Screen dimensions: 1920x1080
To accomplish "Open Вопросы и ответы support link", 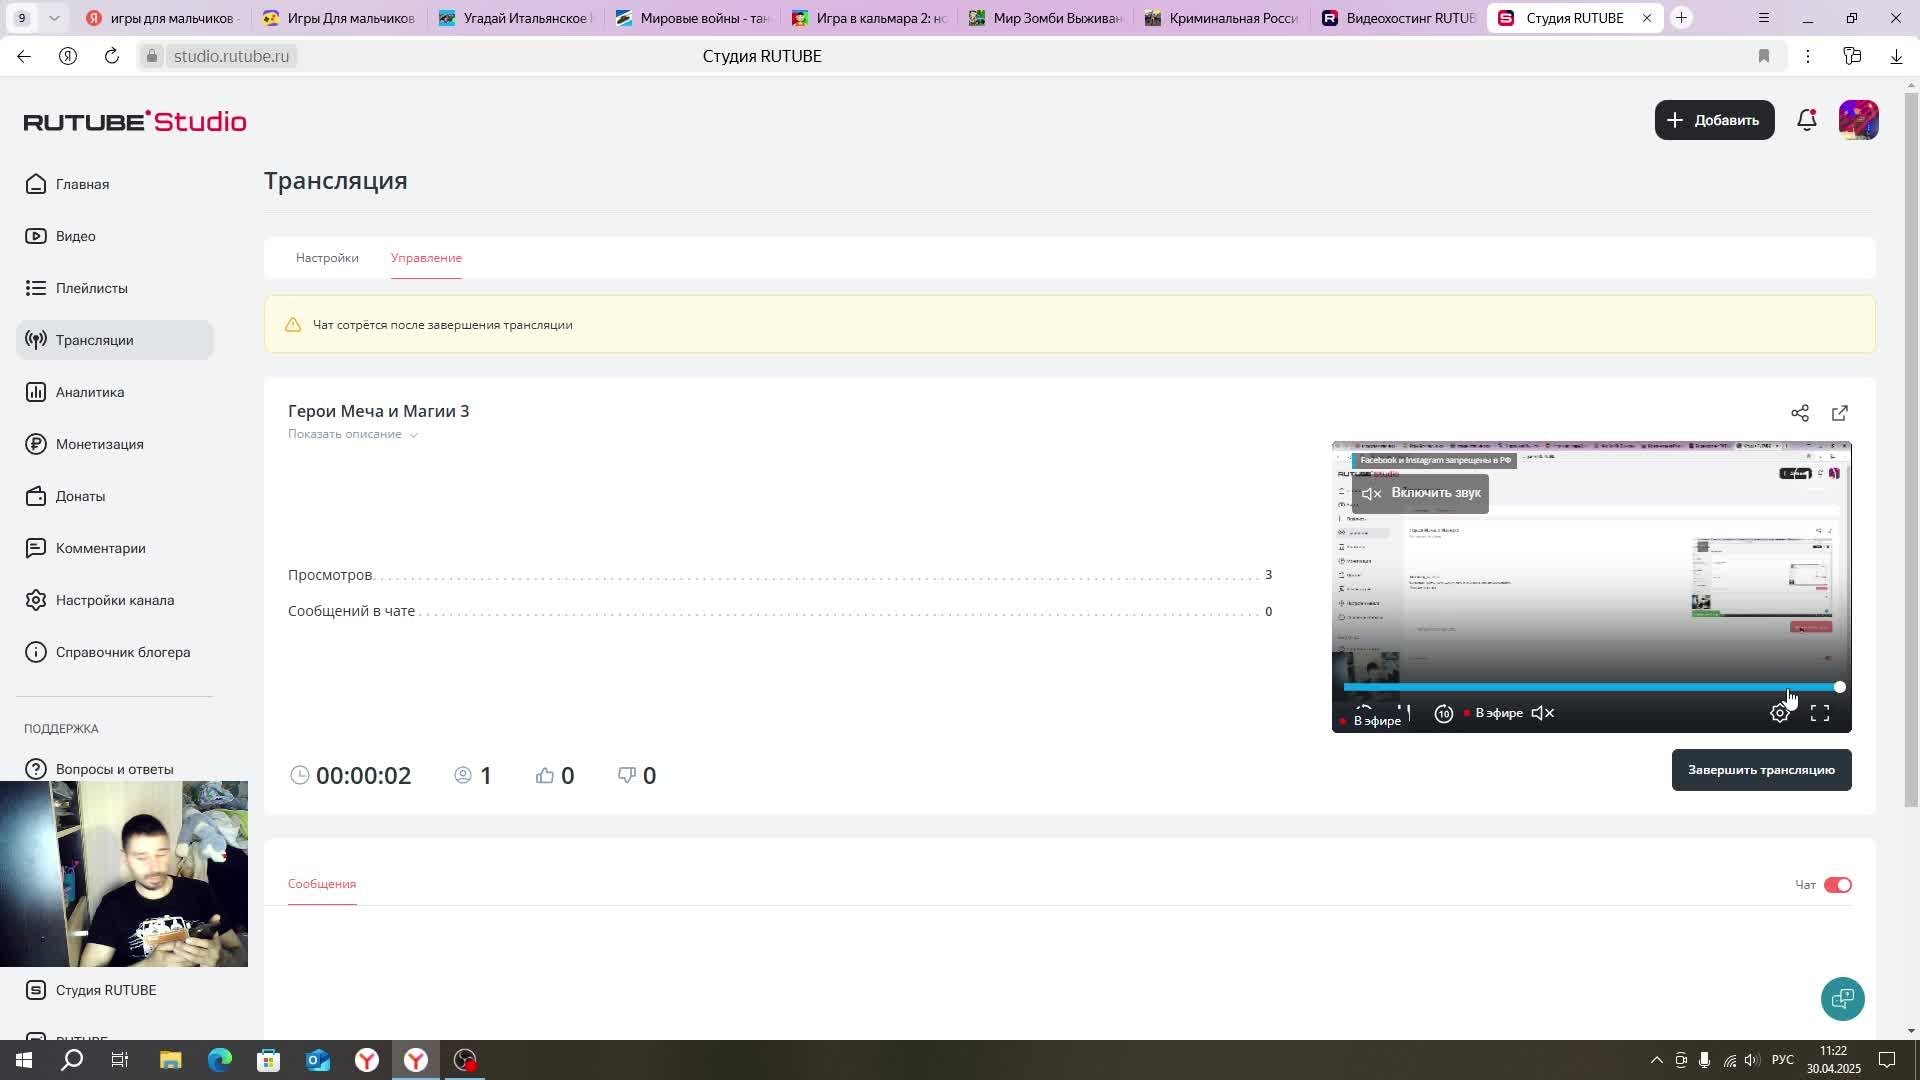I will point(114,769).
